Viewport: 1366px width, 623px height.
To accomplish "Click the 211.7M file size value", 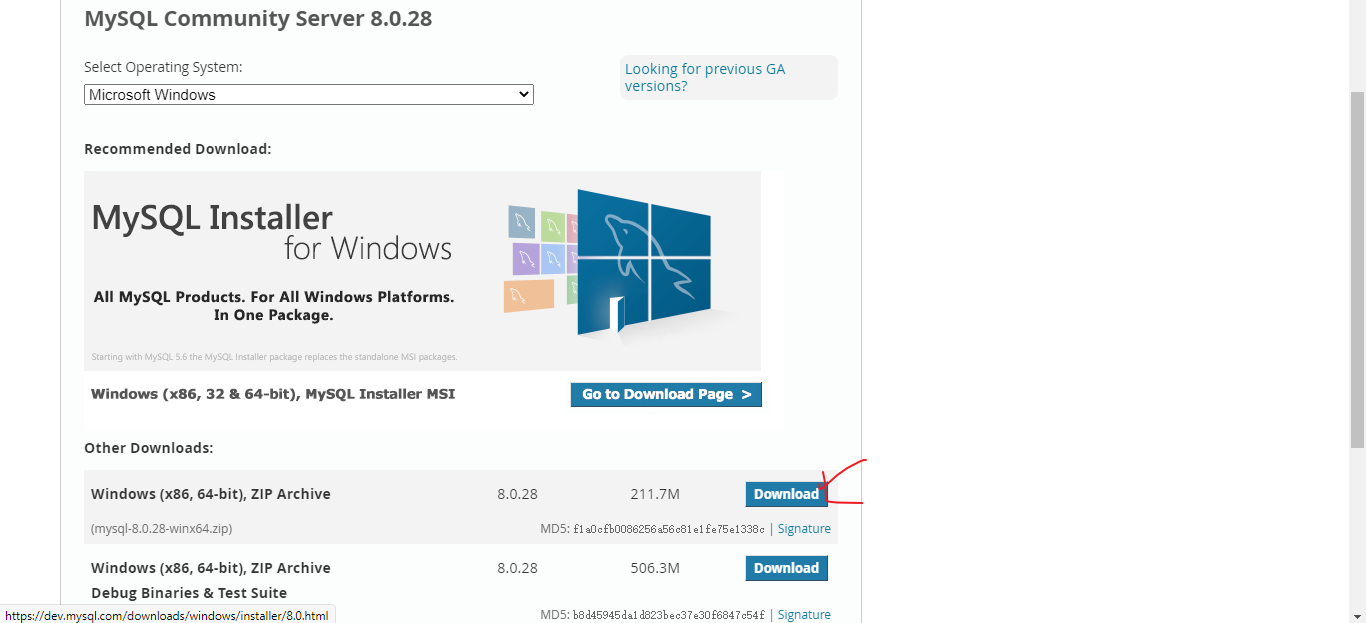I will pos(655,494).
